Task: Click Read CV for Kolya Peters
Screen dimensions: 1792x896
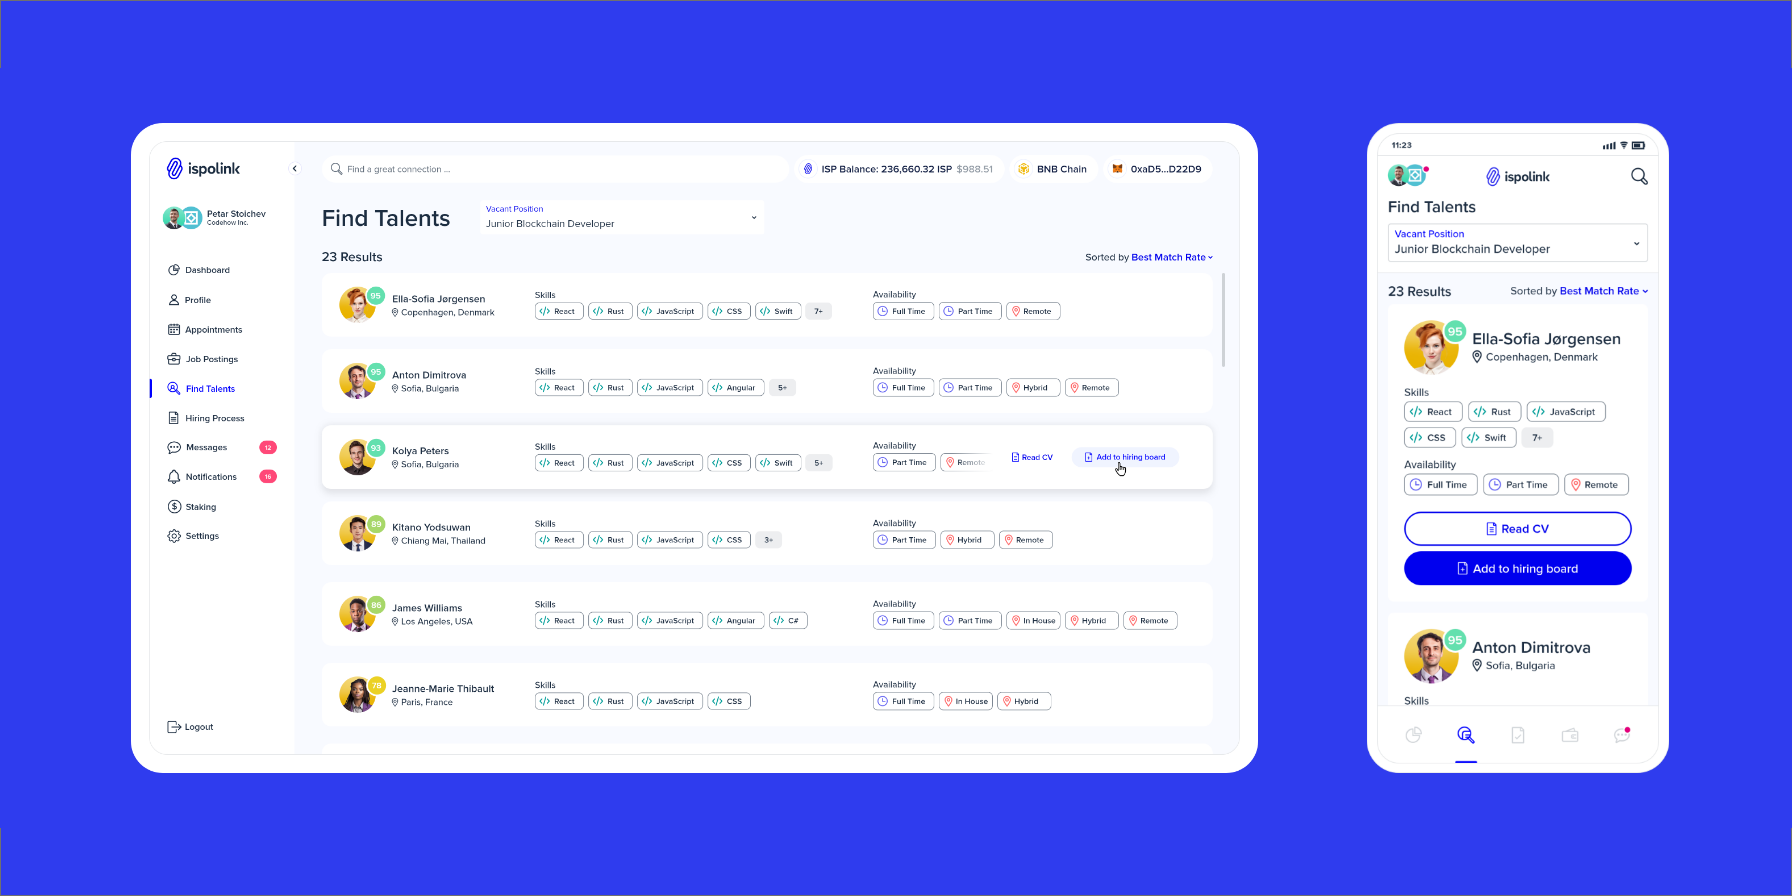Action: tap(1032, 457)
